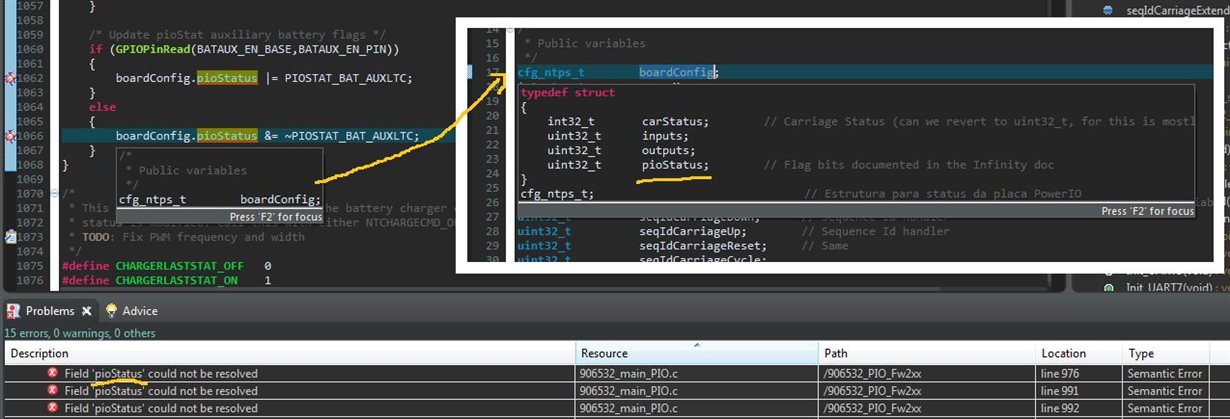Click the error marker on line 1062
The width and height of the screenshot is (1230, 419).
8,78
